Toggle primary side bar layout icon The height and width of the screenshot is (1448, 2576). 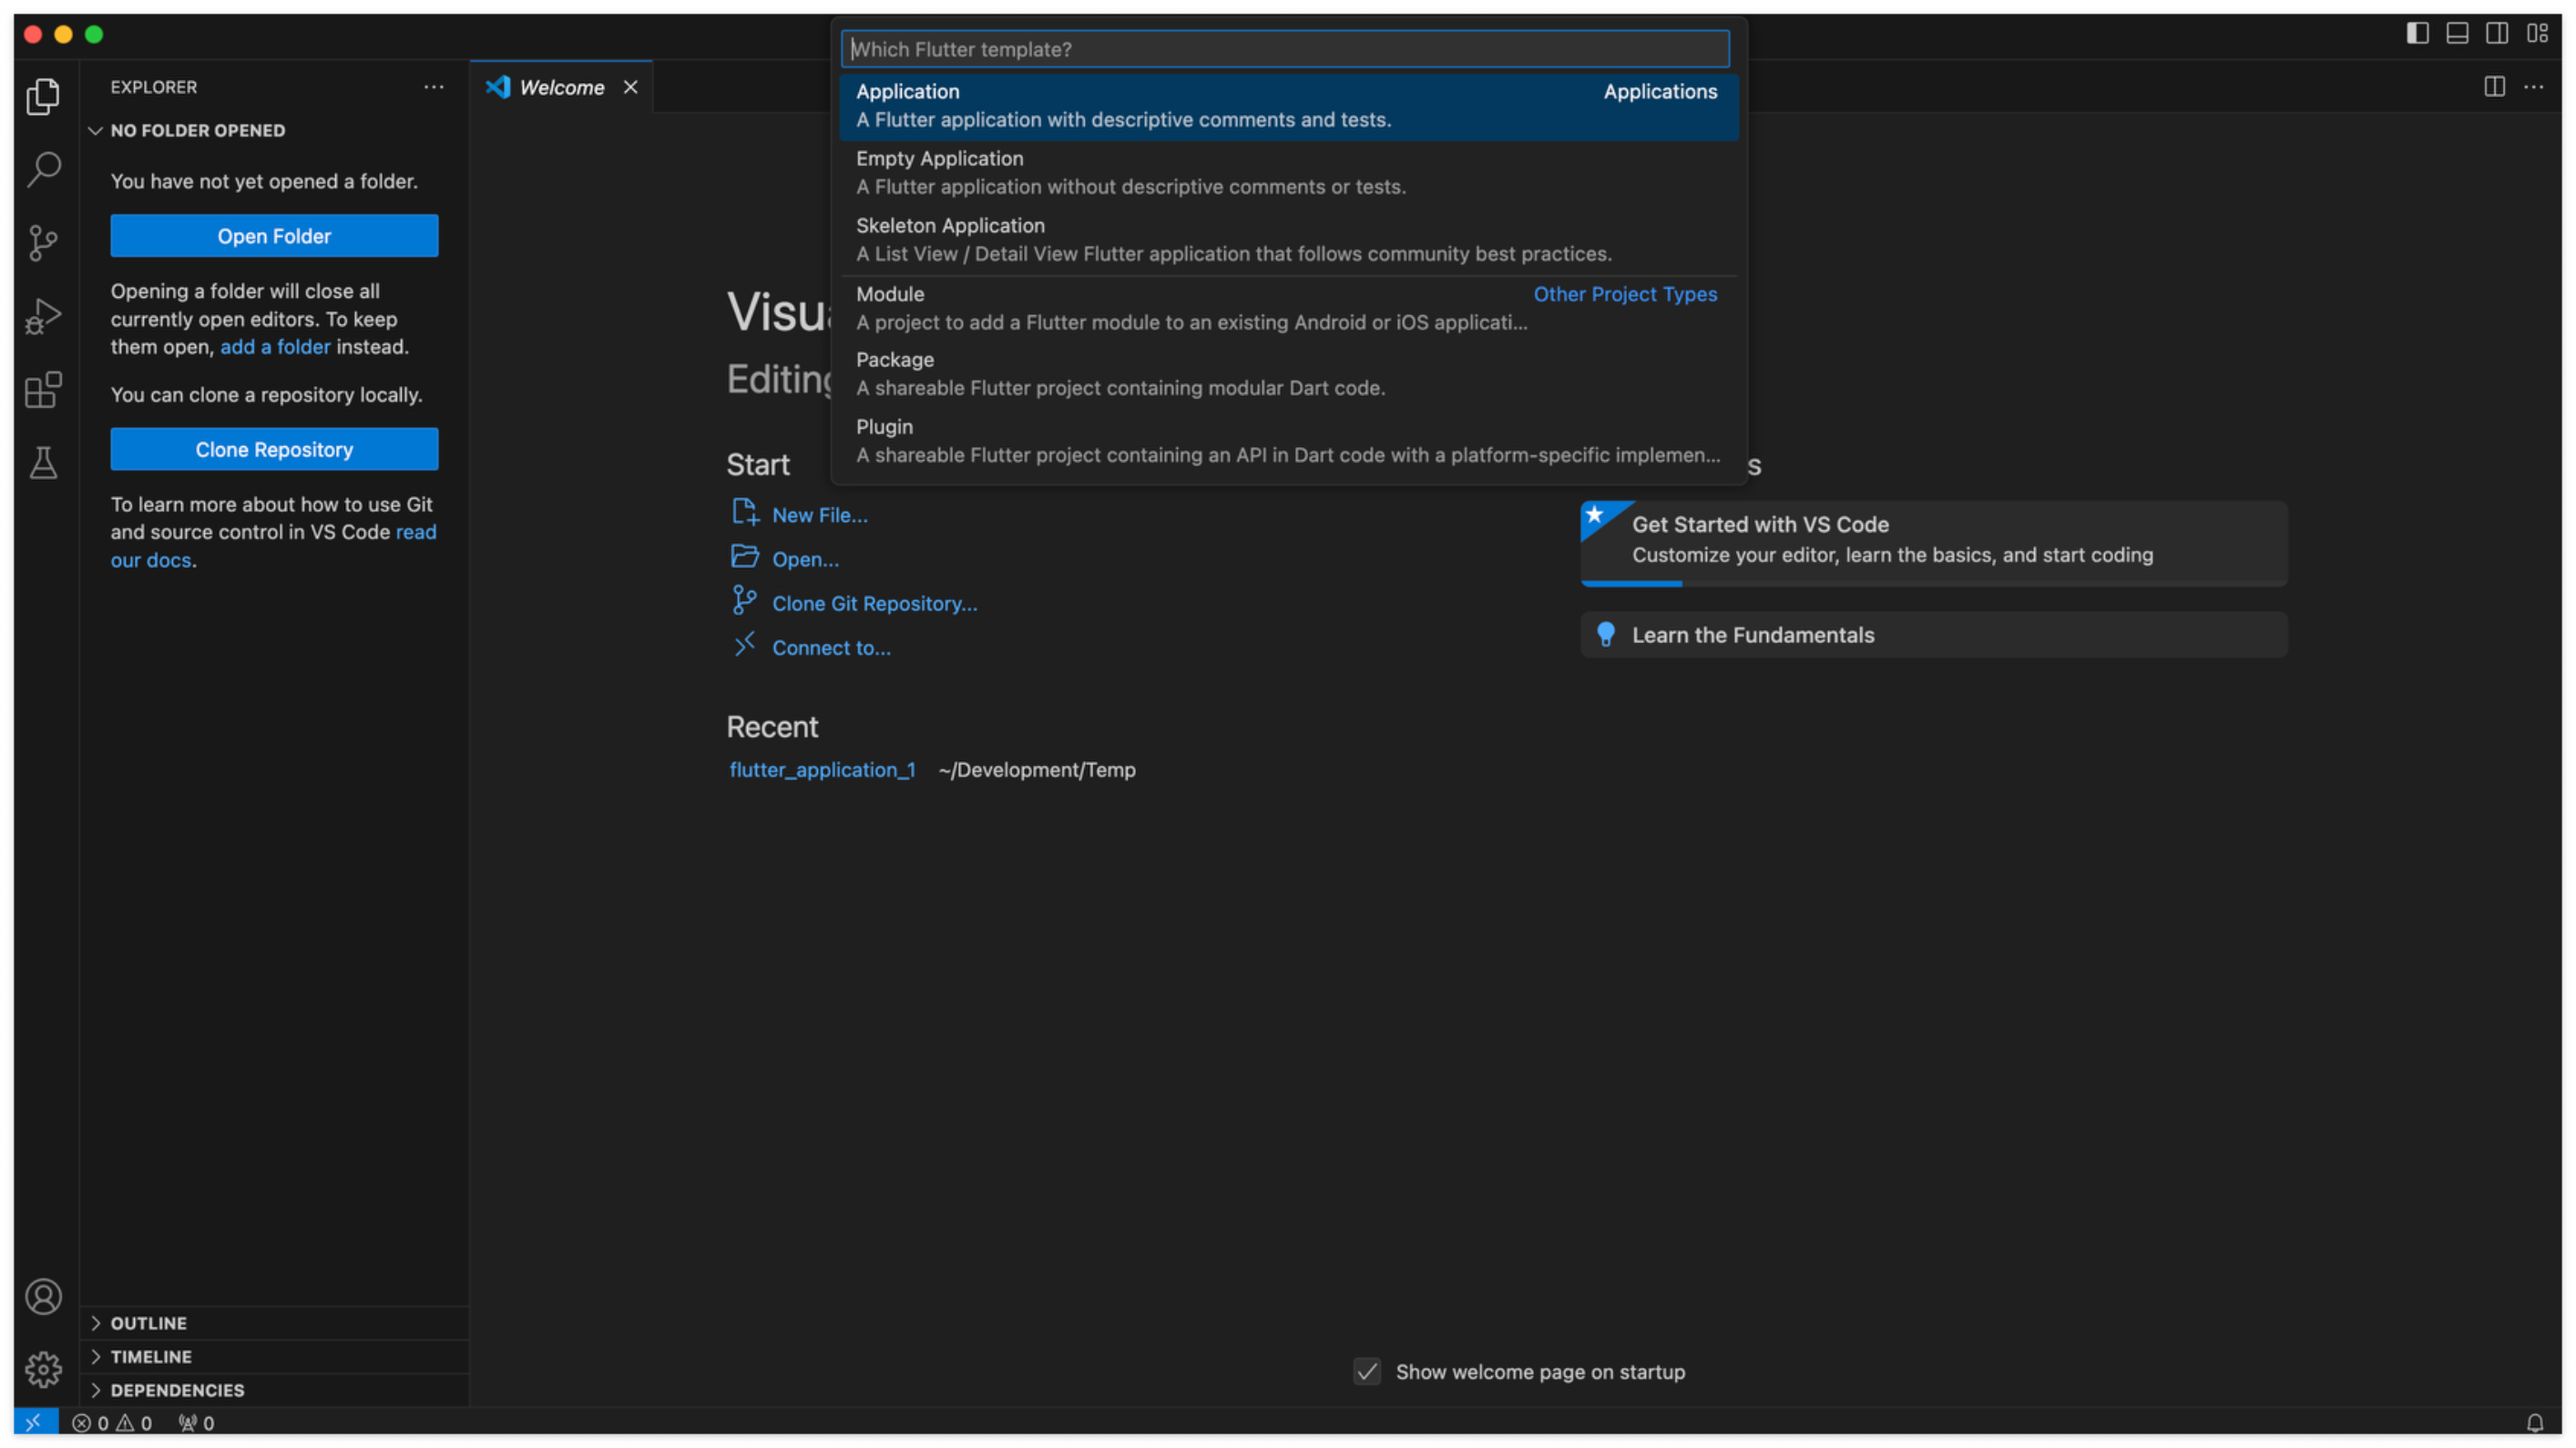[2417, 33]
